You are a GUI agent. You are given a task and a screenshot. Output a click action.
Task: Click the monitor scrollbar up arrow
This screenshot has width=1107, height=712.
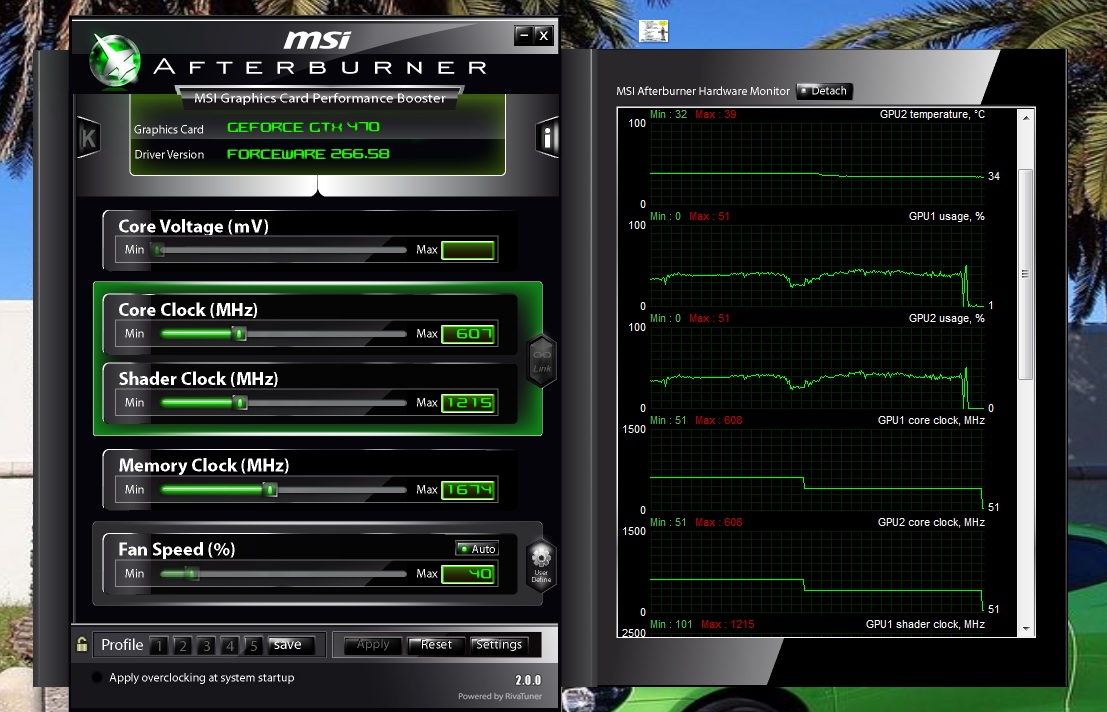[1026, 118]
